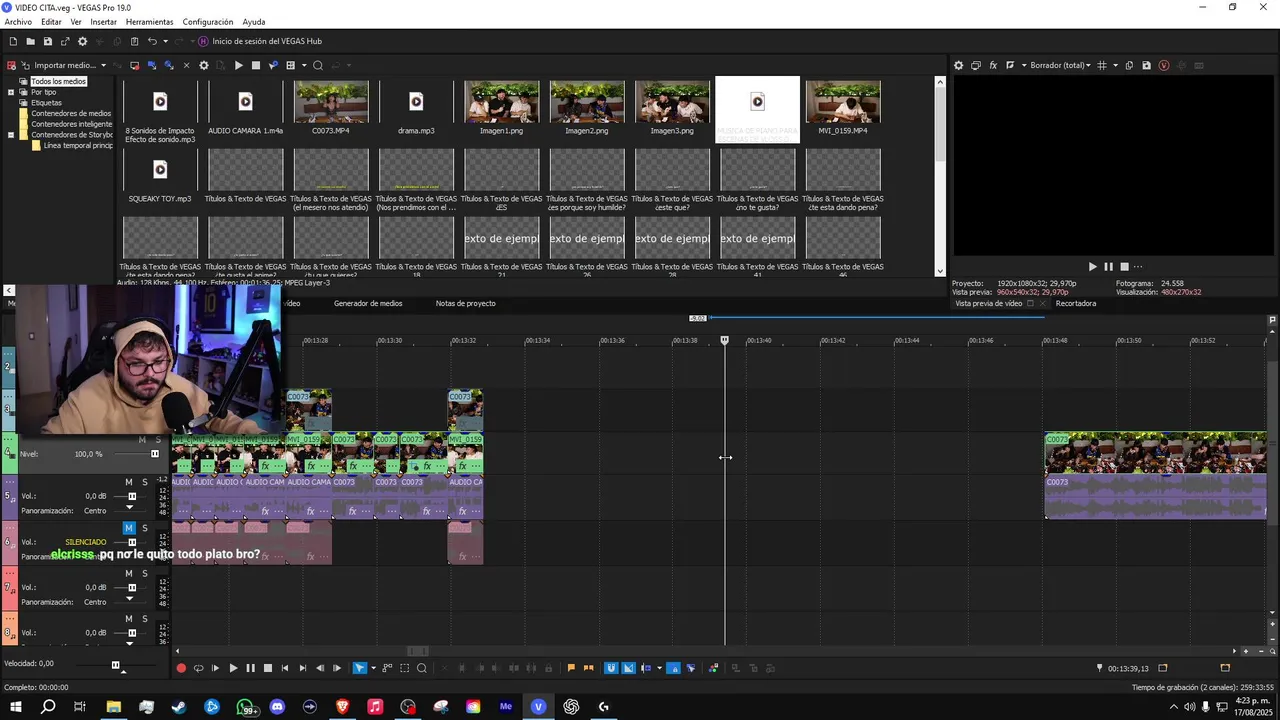Copy snapshot to clipboard in preview
The height and width of the screenshot is (720, 1280).
click(1129, 65)
